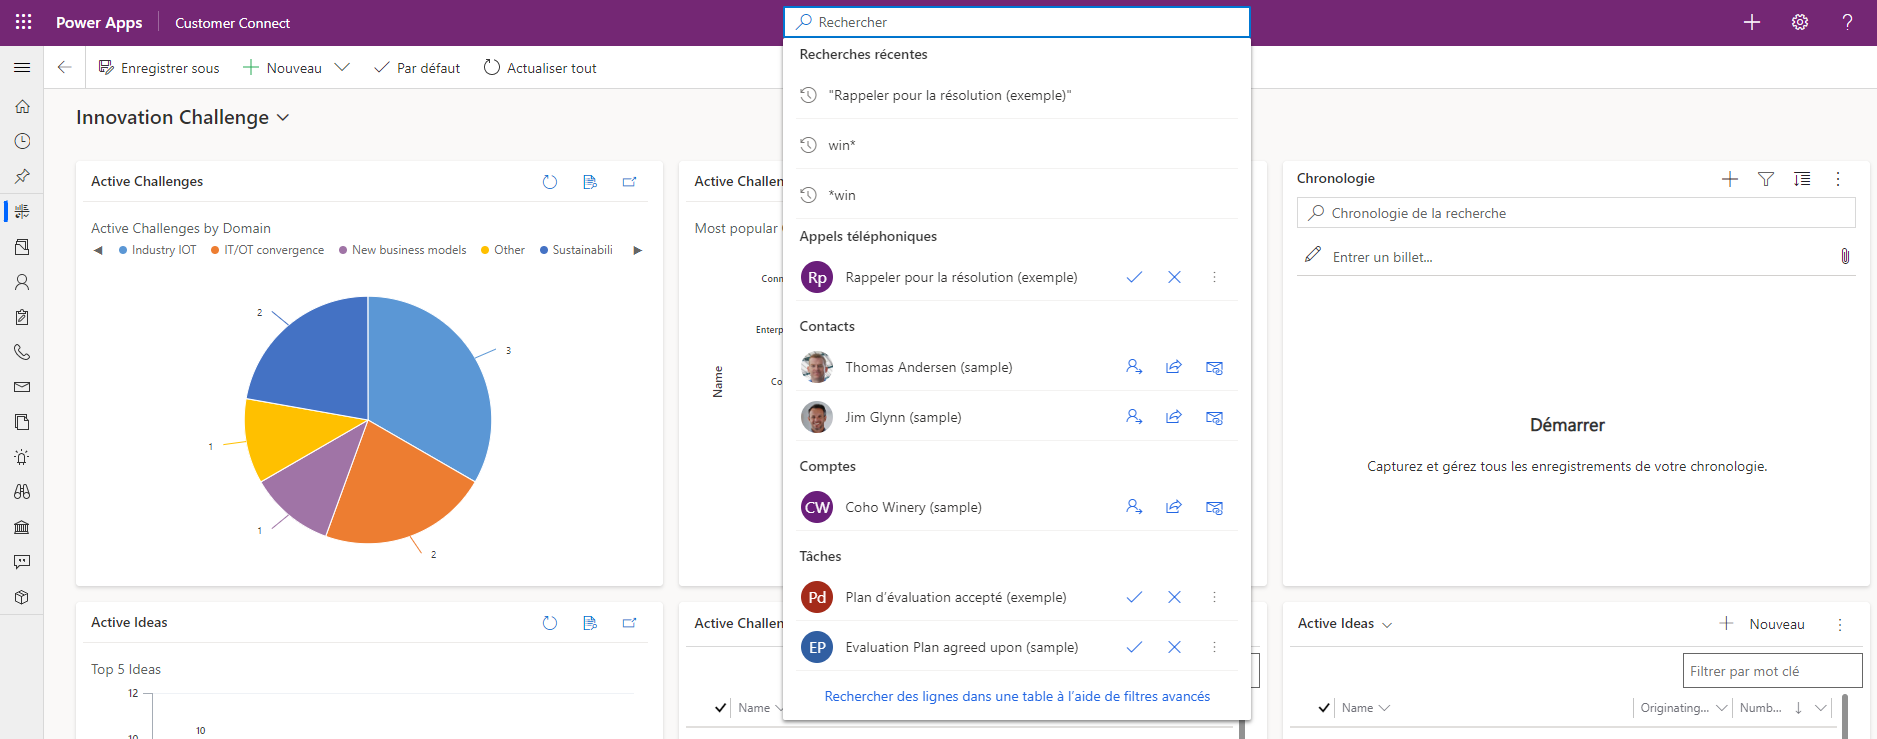This screenshot has width=1877, height=739.
Task: Select recent search *win
Action: click(x=1017, y=195)
